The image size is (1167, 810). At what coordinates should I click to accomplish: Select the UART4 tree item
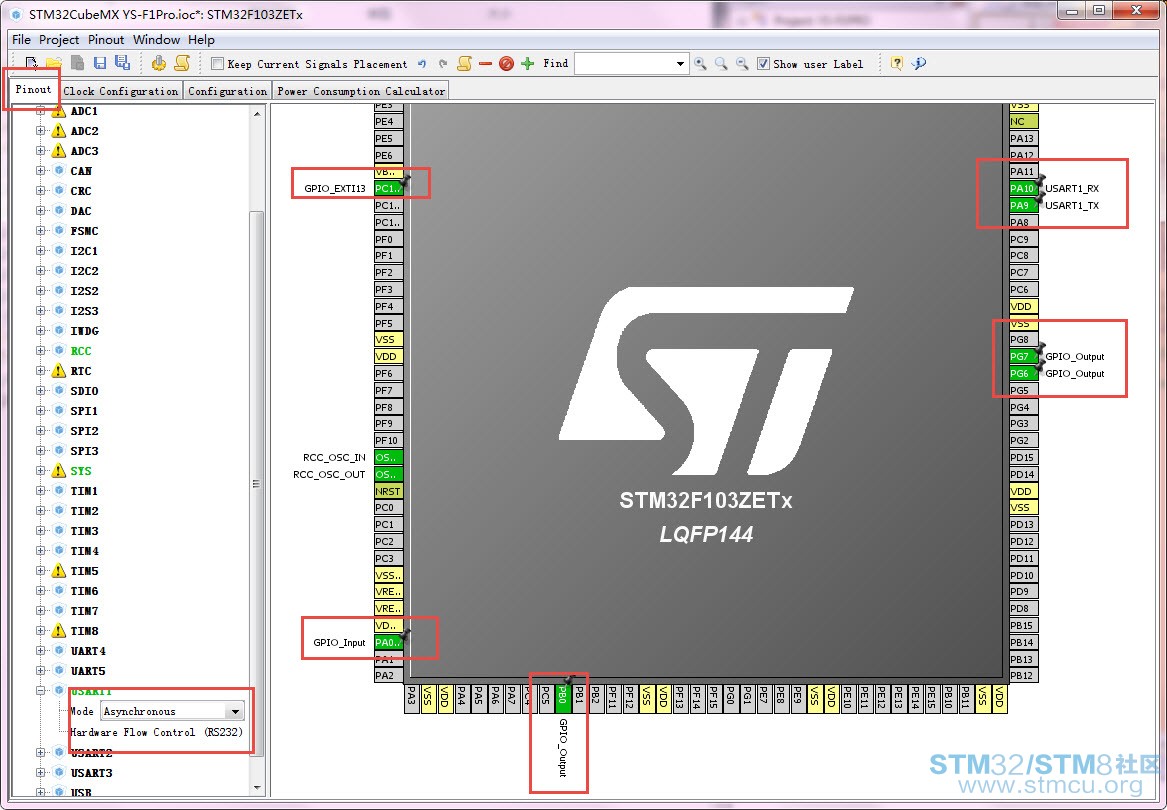coord(88,651)
